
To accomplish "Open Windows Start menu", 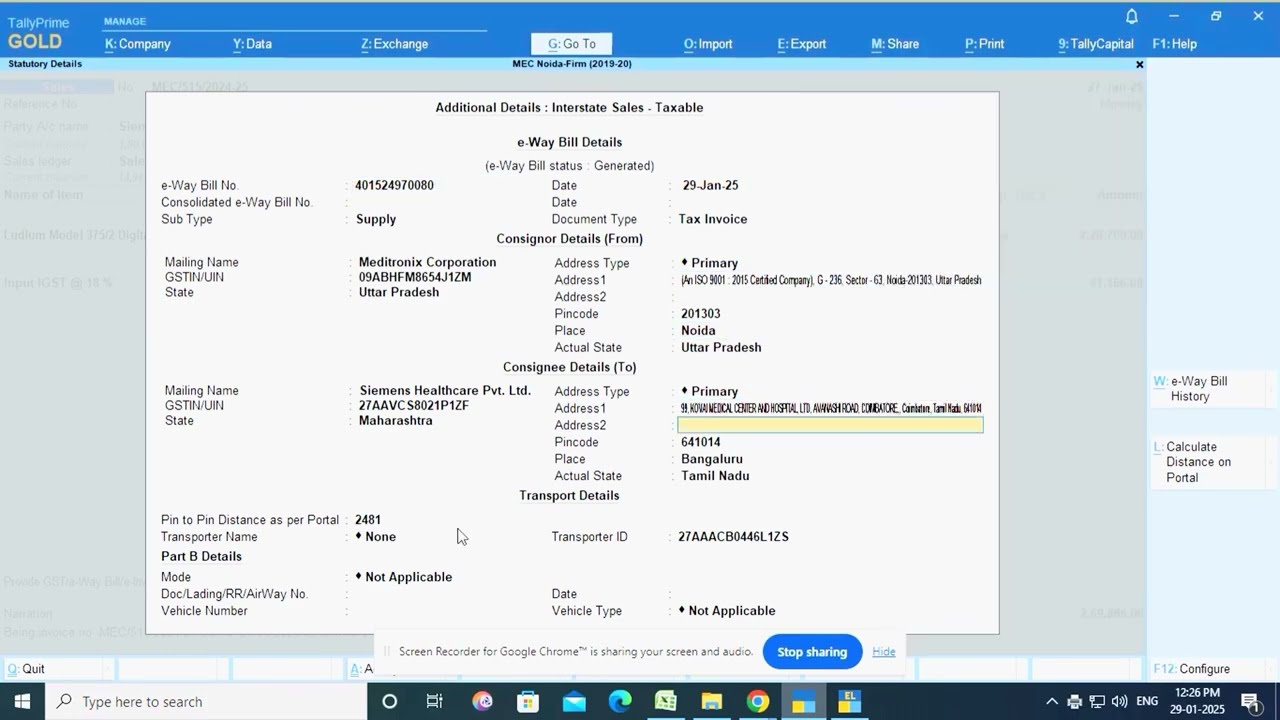I will 22,702.
